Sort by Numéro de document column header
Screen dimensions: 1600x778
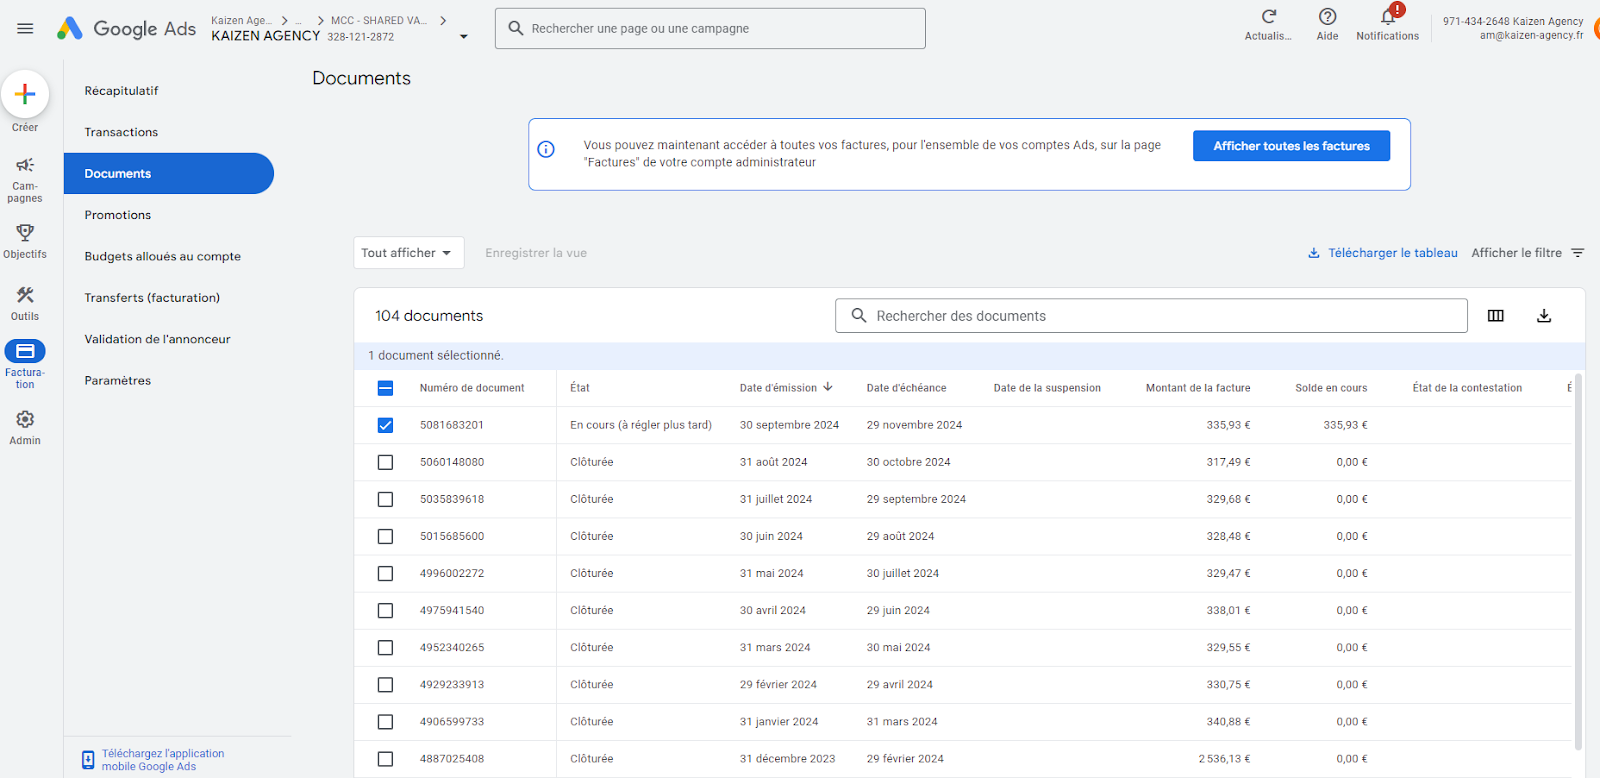click(x=472, y=388)
